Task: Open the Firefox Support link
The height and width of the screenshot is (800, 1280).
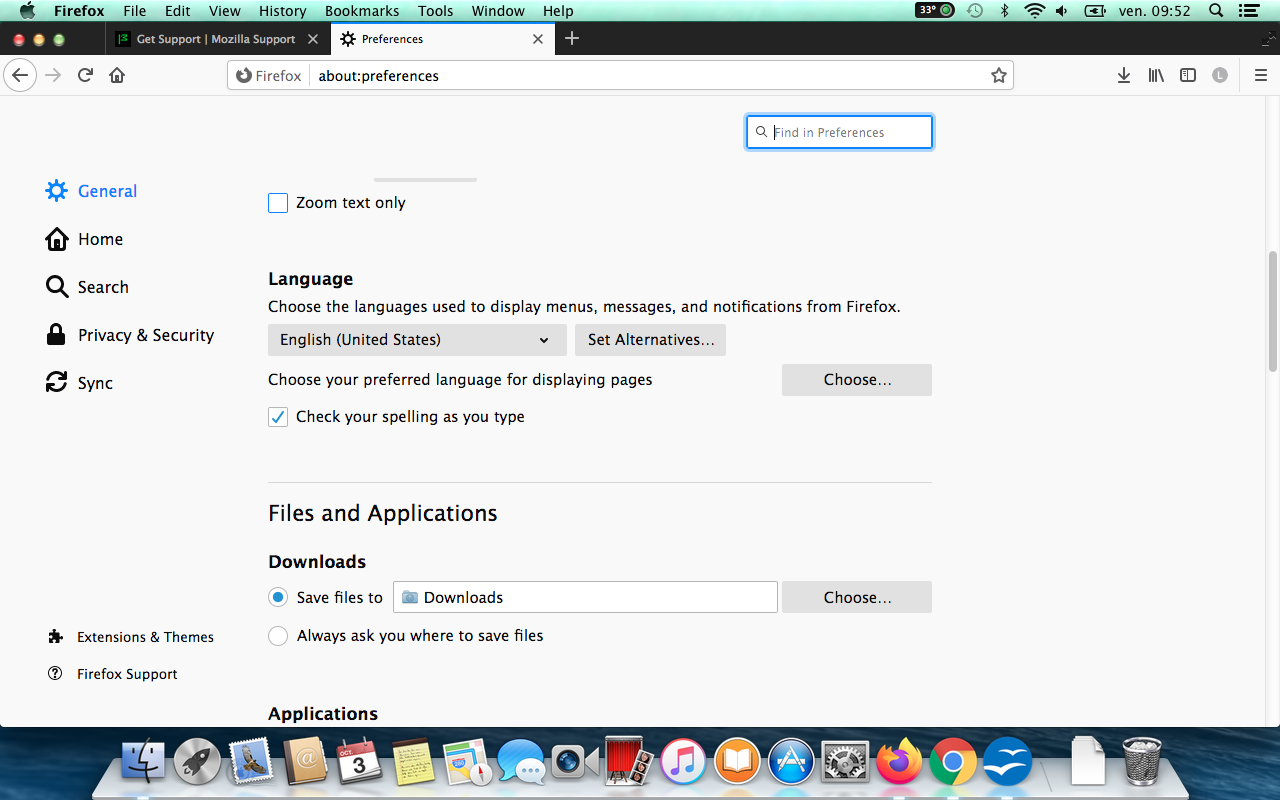Action: tap(113, 674)
